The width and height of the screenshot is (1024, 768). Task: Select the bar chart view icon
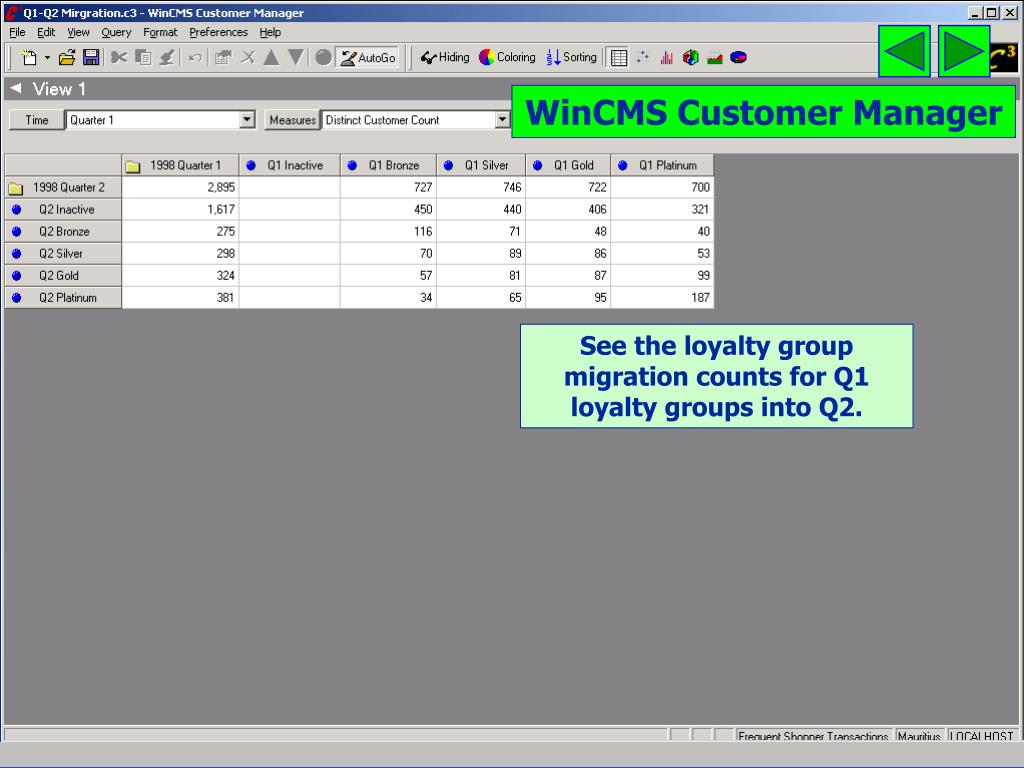(x=667, y=57)
